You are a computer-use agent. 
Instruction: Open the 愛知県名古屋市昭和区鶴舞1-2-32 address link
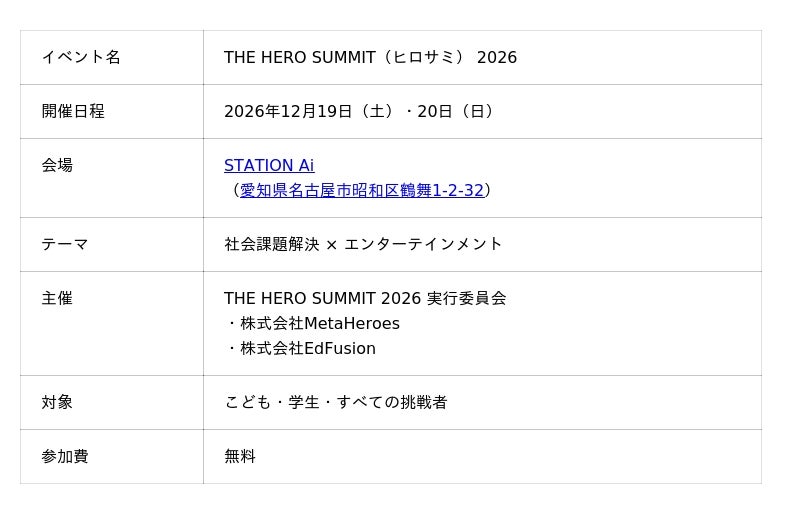click(361, 191)
